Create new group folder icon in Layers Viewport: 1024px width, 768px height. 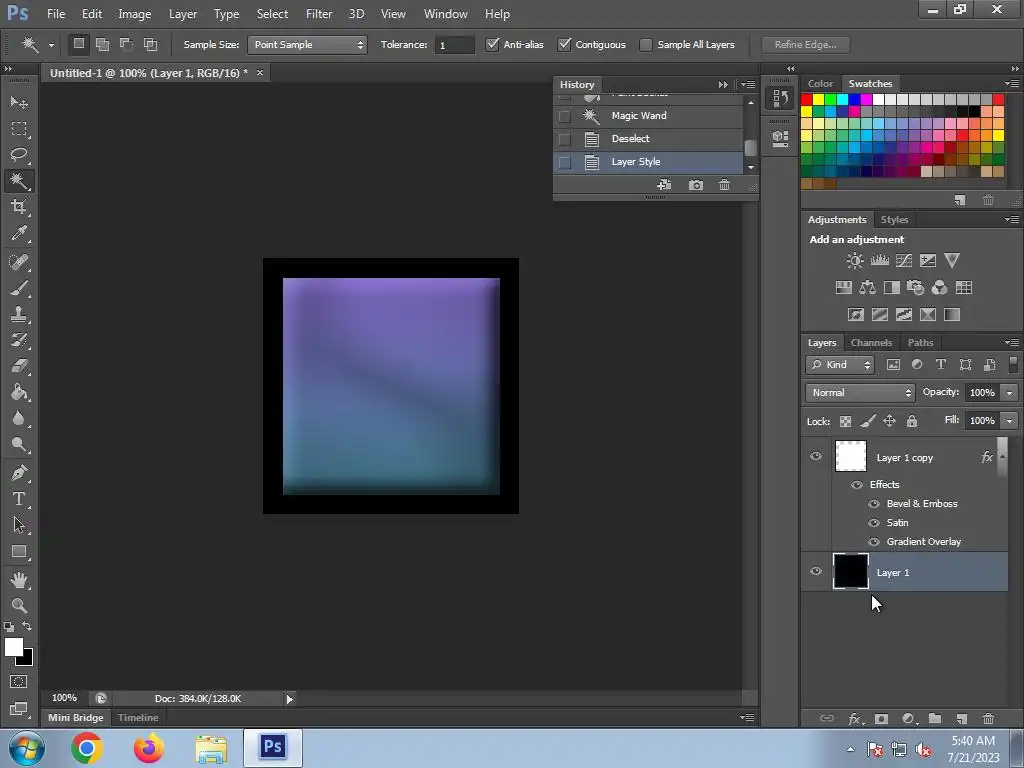tap(935, 718)
